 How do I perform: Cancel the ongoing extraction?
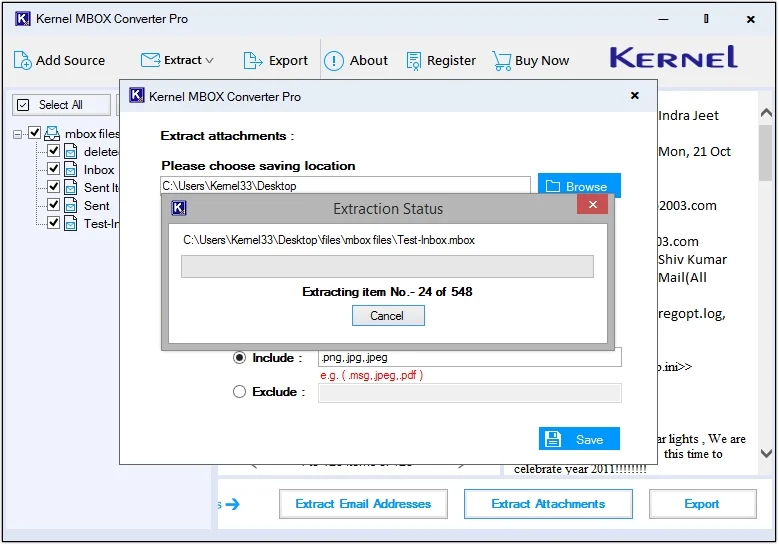pyautogui.click(x=388, y=315)
